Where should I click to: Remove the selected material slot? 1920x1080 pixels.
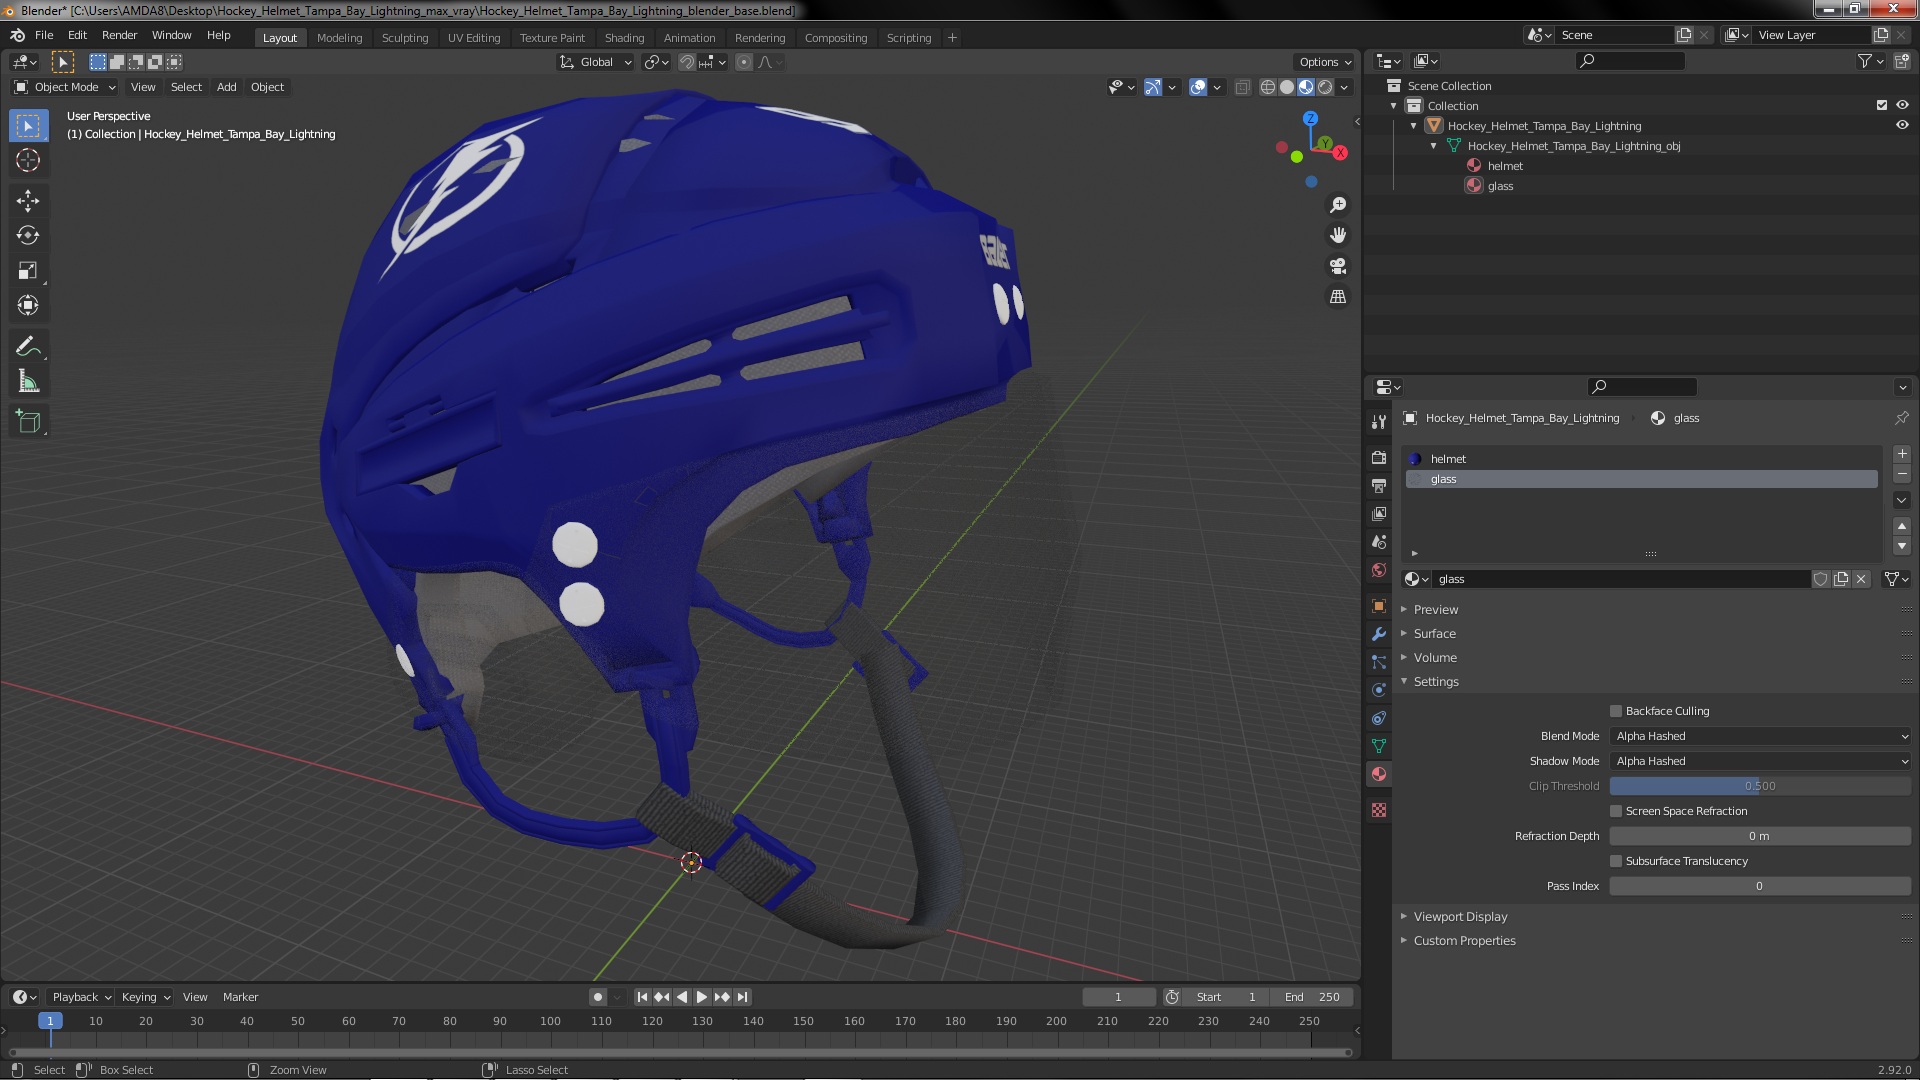1902,474
